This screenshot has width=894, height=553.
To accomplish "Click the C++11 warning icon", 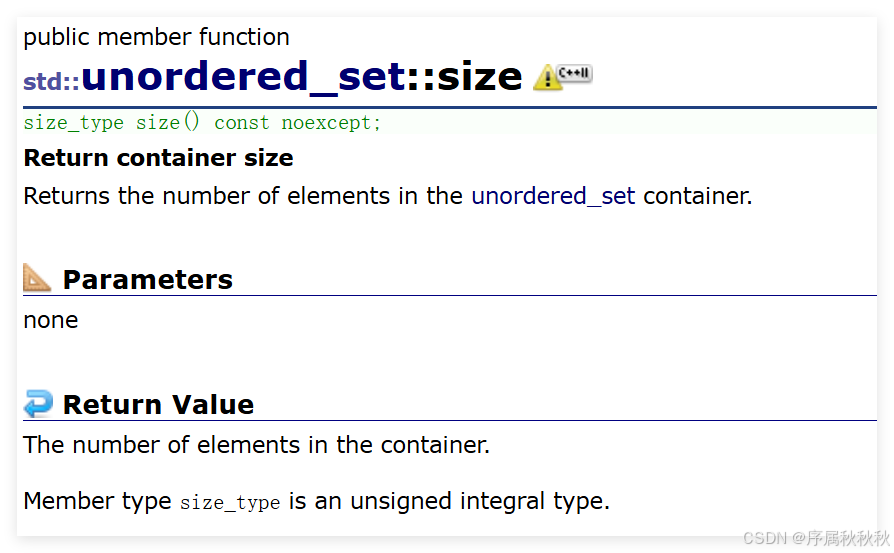I will [562, 76].
